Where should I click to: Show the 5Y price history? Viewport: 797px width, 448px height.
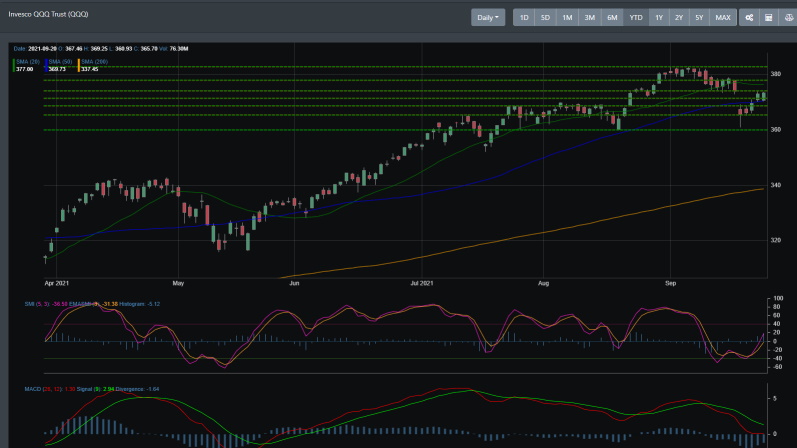(699, 17)
